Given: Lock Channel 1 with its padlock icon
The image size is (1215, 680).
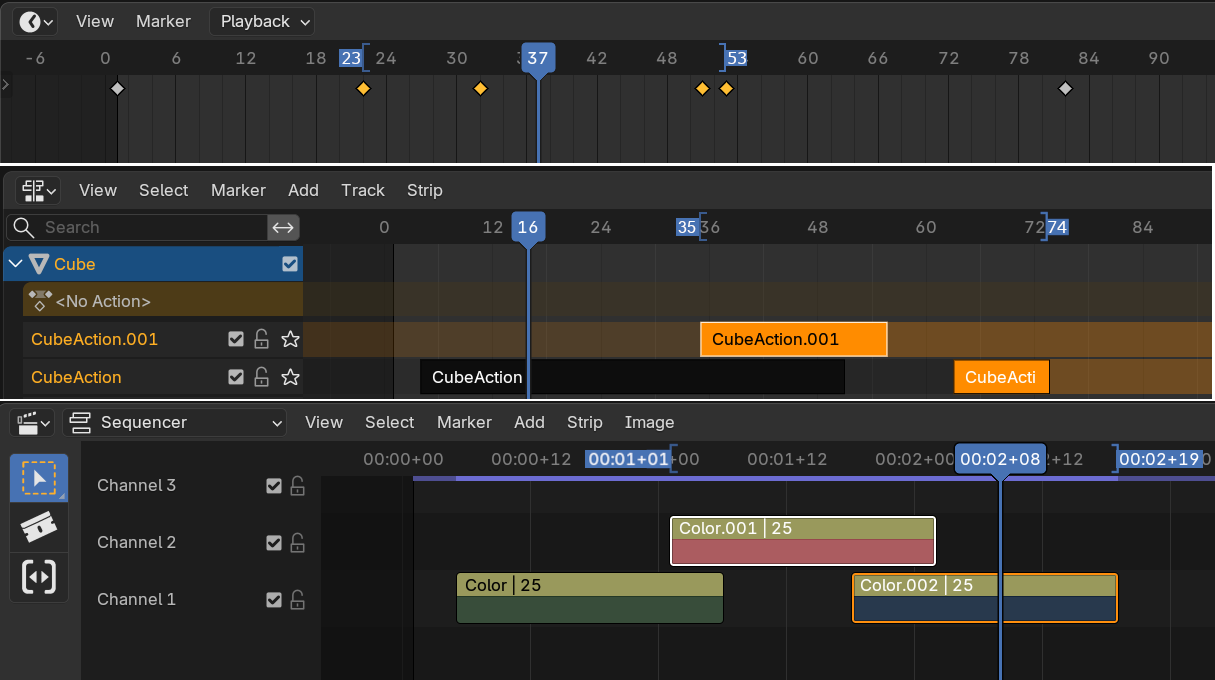Looking at the screenshot, I should point(297,600).
